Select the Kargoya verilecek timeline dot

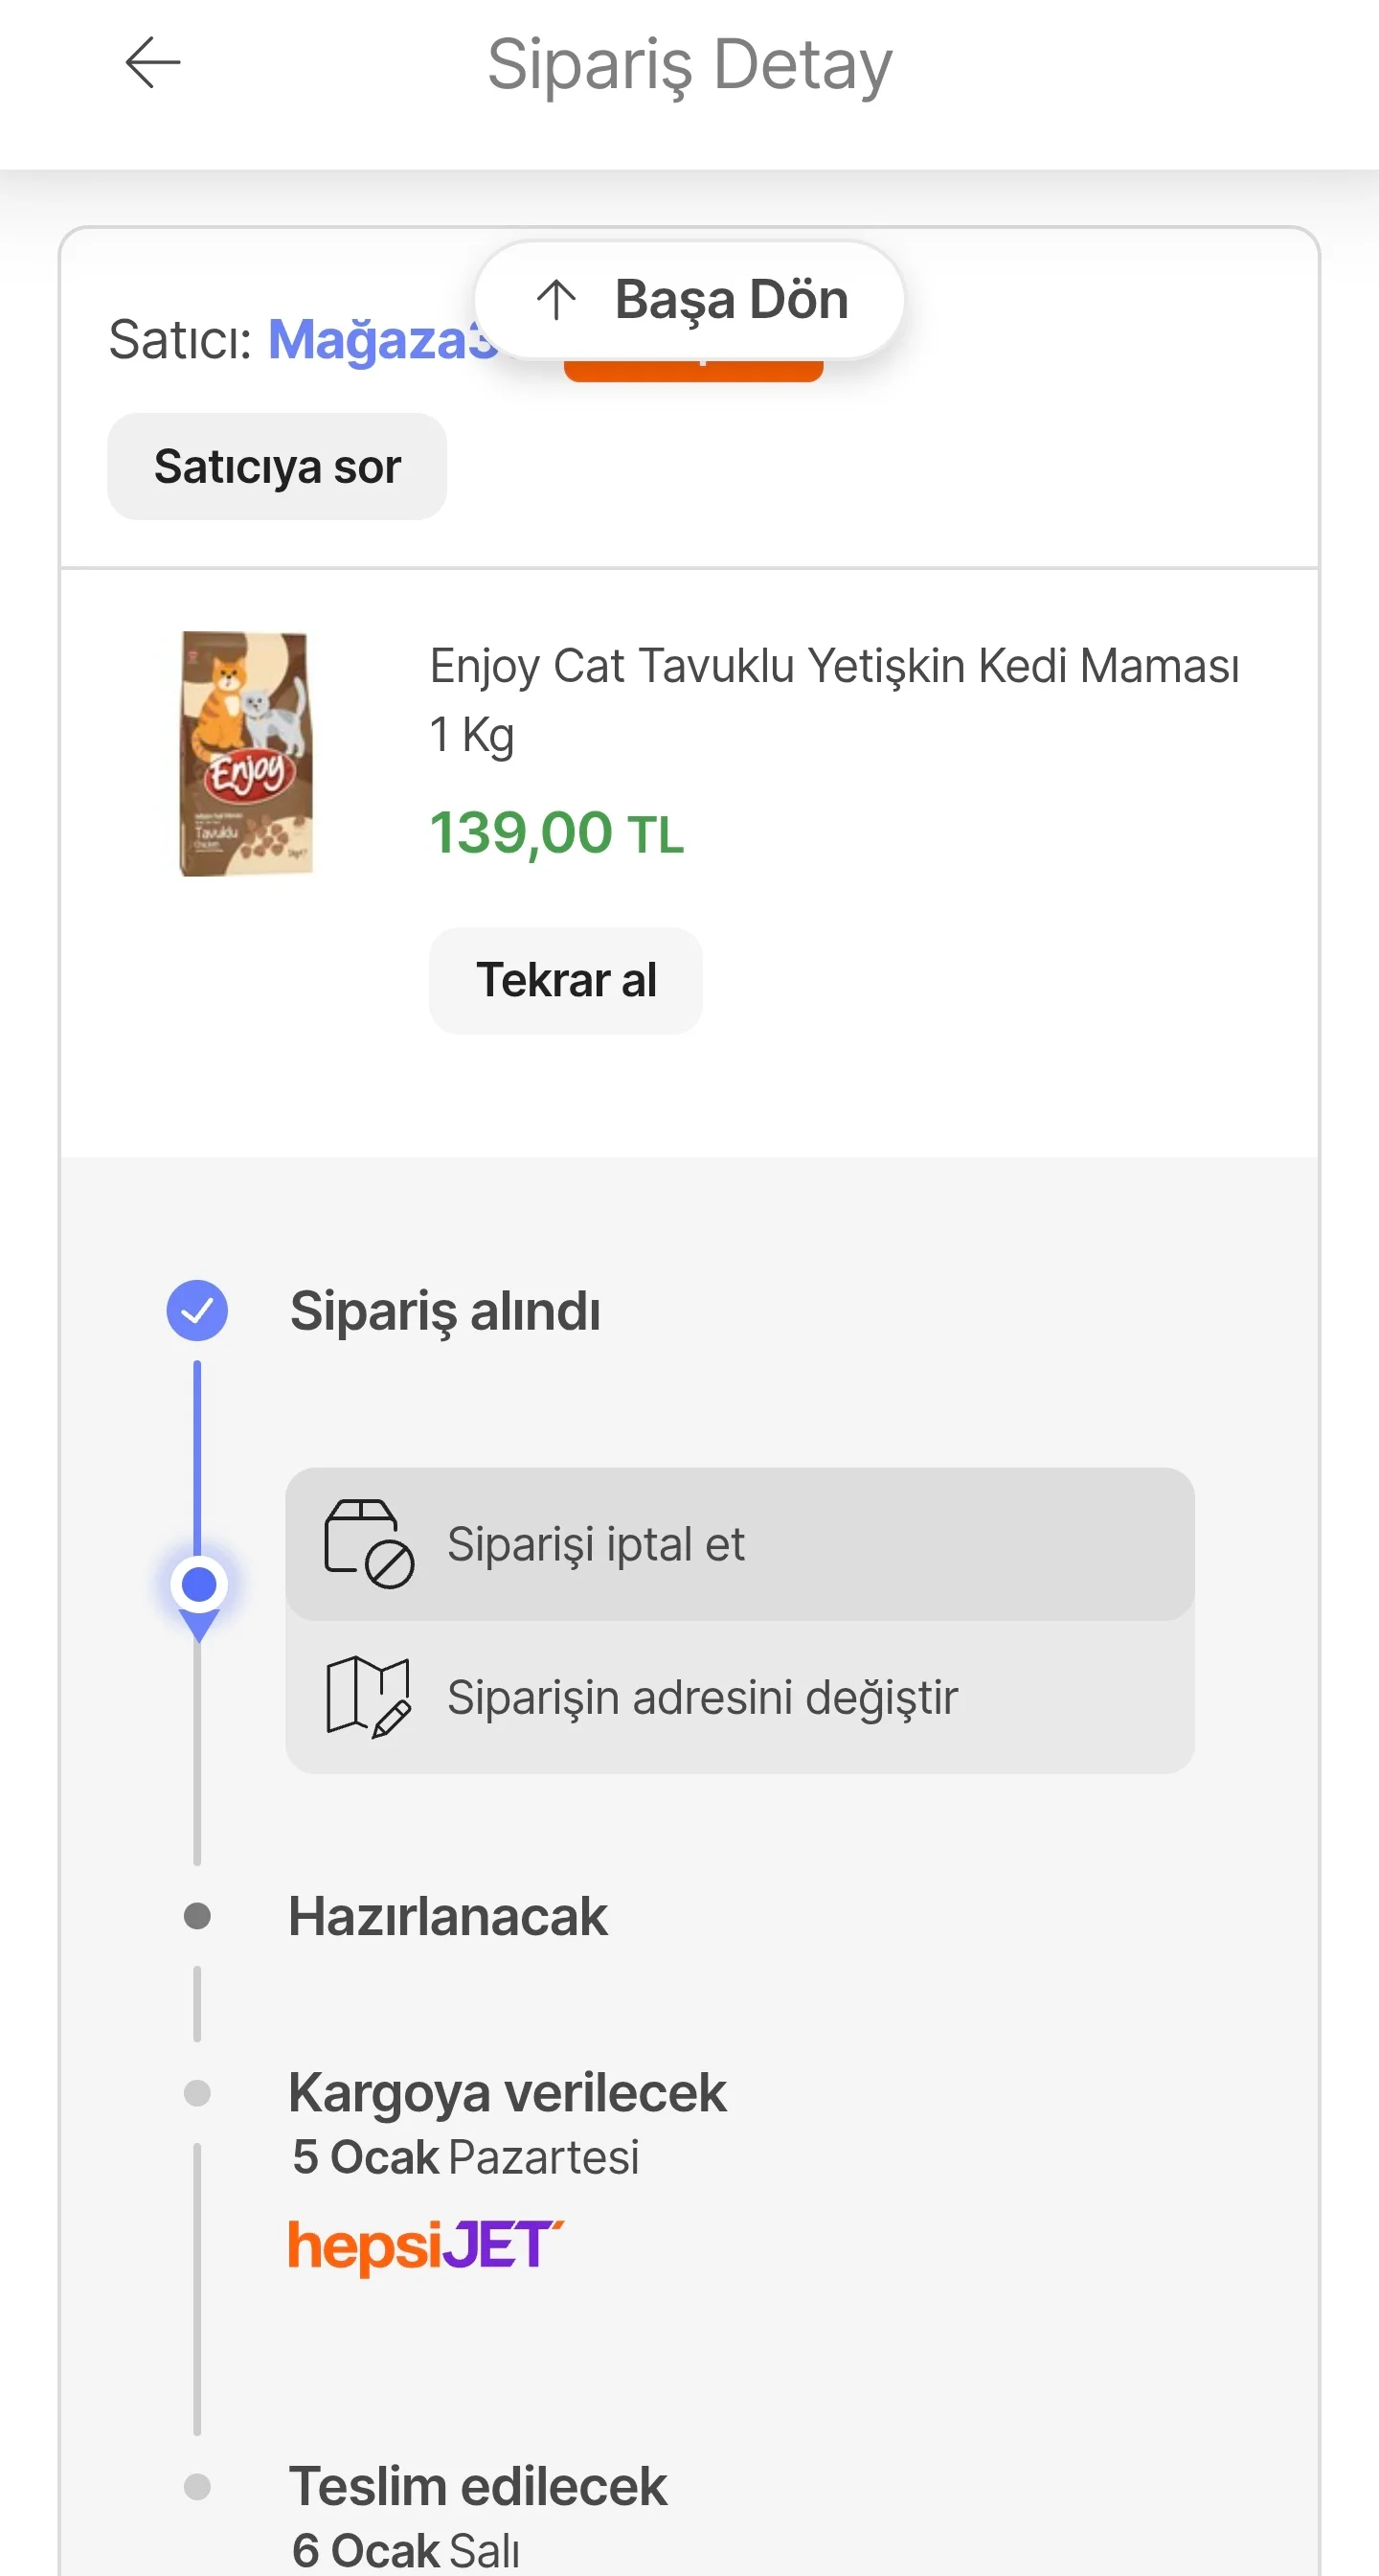tap(198, 2093)
